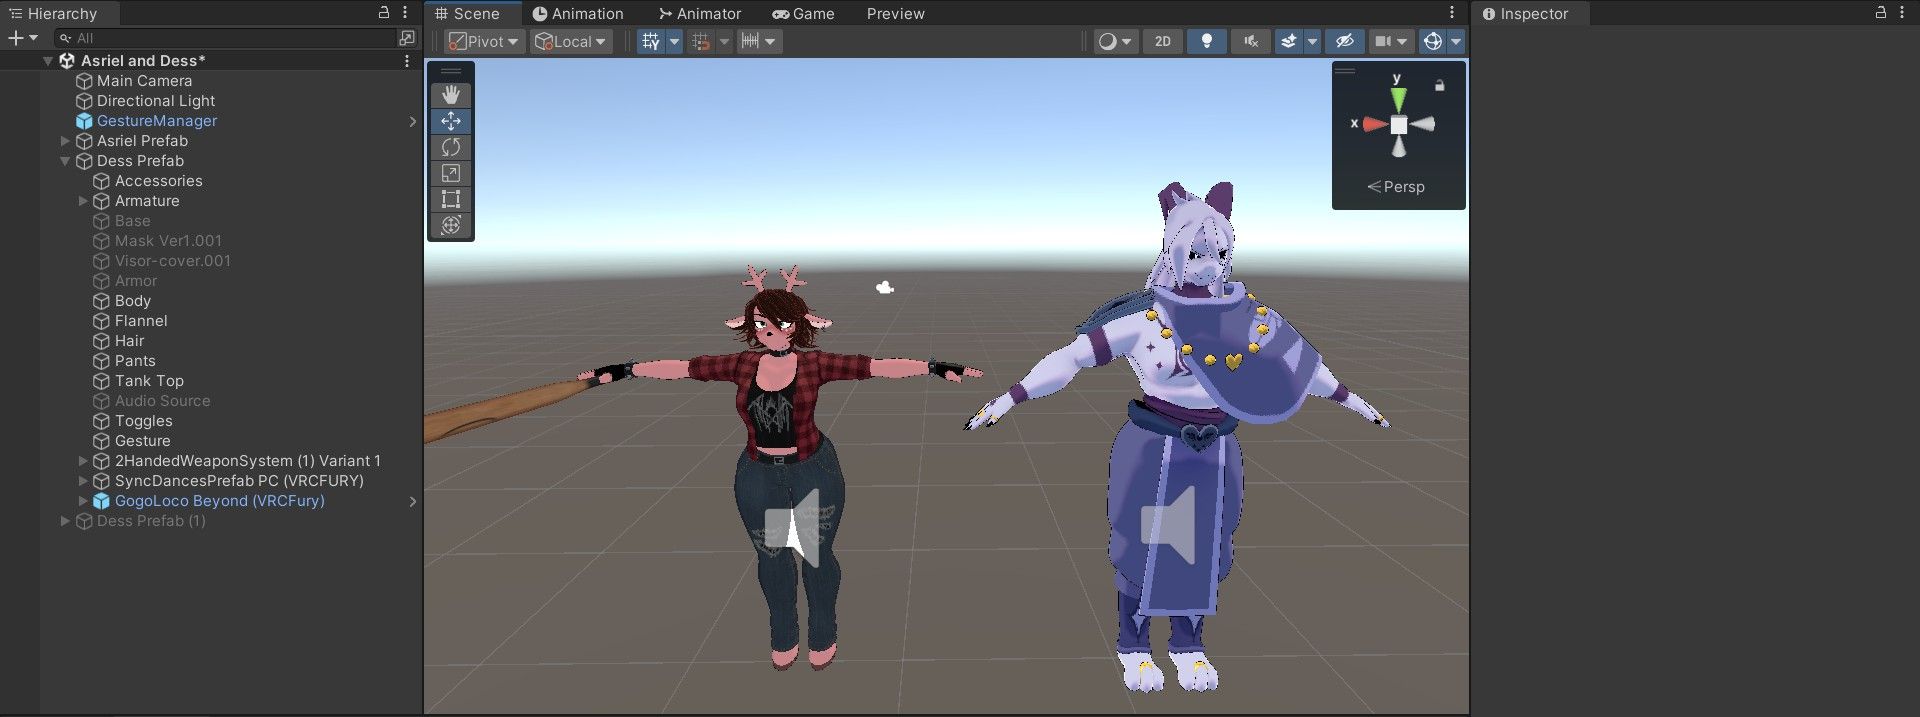Open scene effects dropdown arrow
The width and height of the screenshot is (1920, 717).
click(x=1312, y=41)
